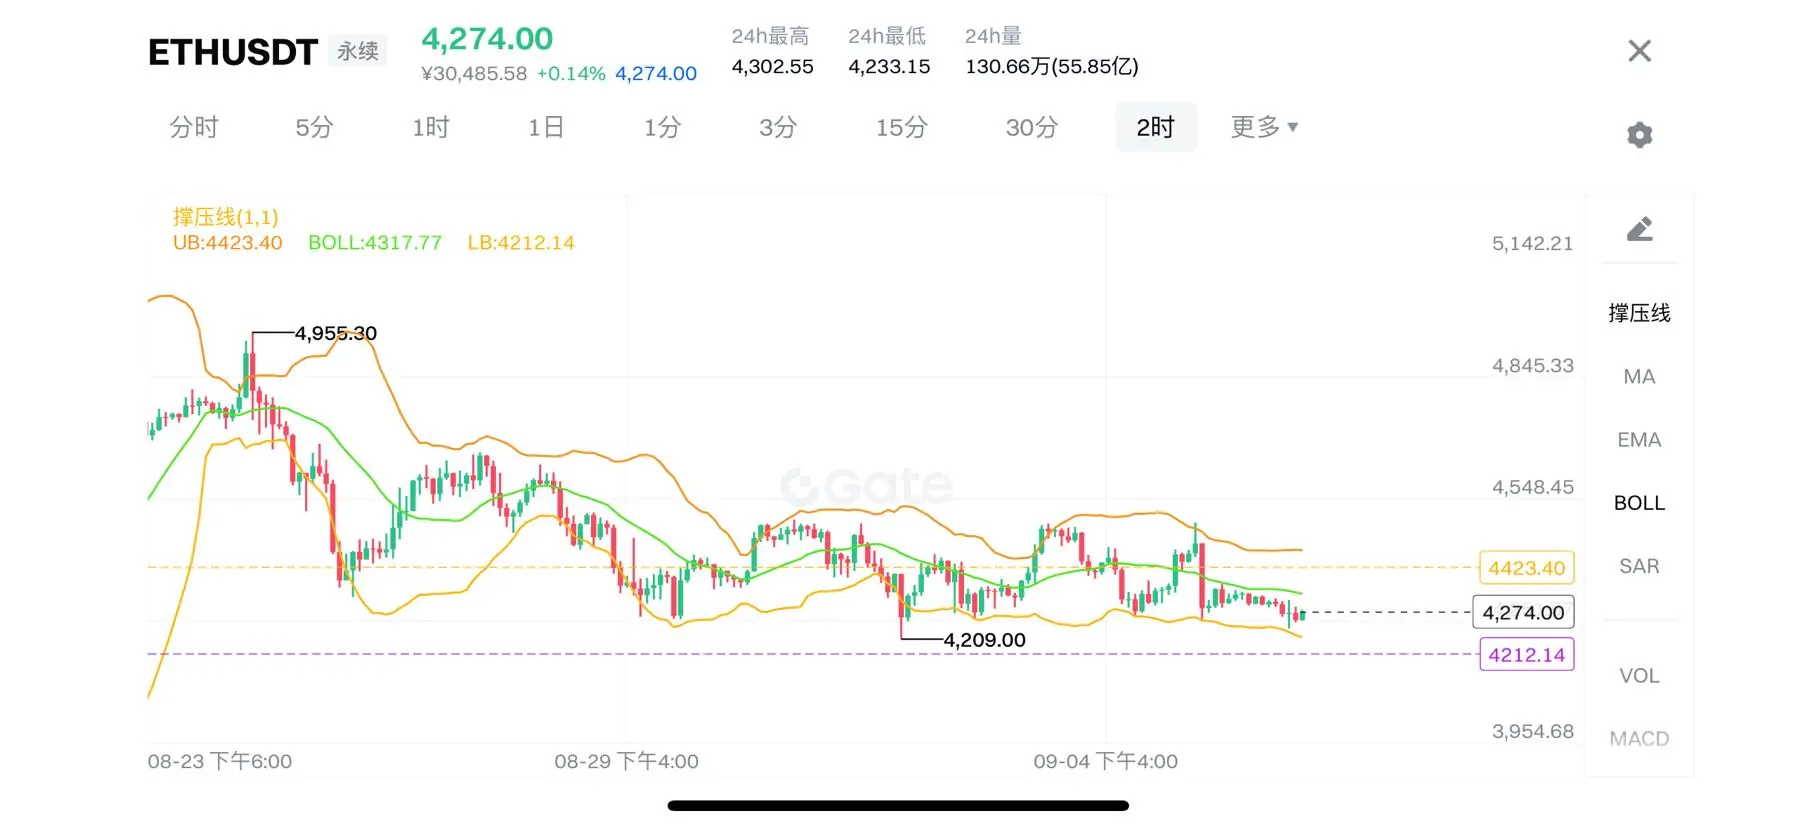
Task: Click the 4,548.45 price axis label
Action: (x=1532, y=487)
